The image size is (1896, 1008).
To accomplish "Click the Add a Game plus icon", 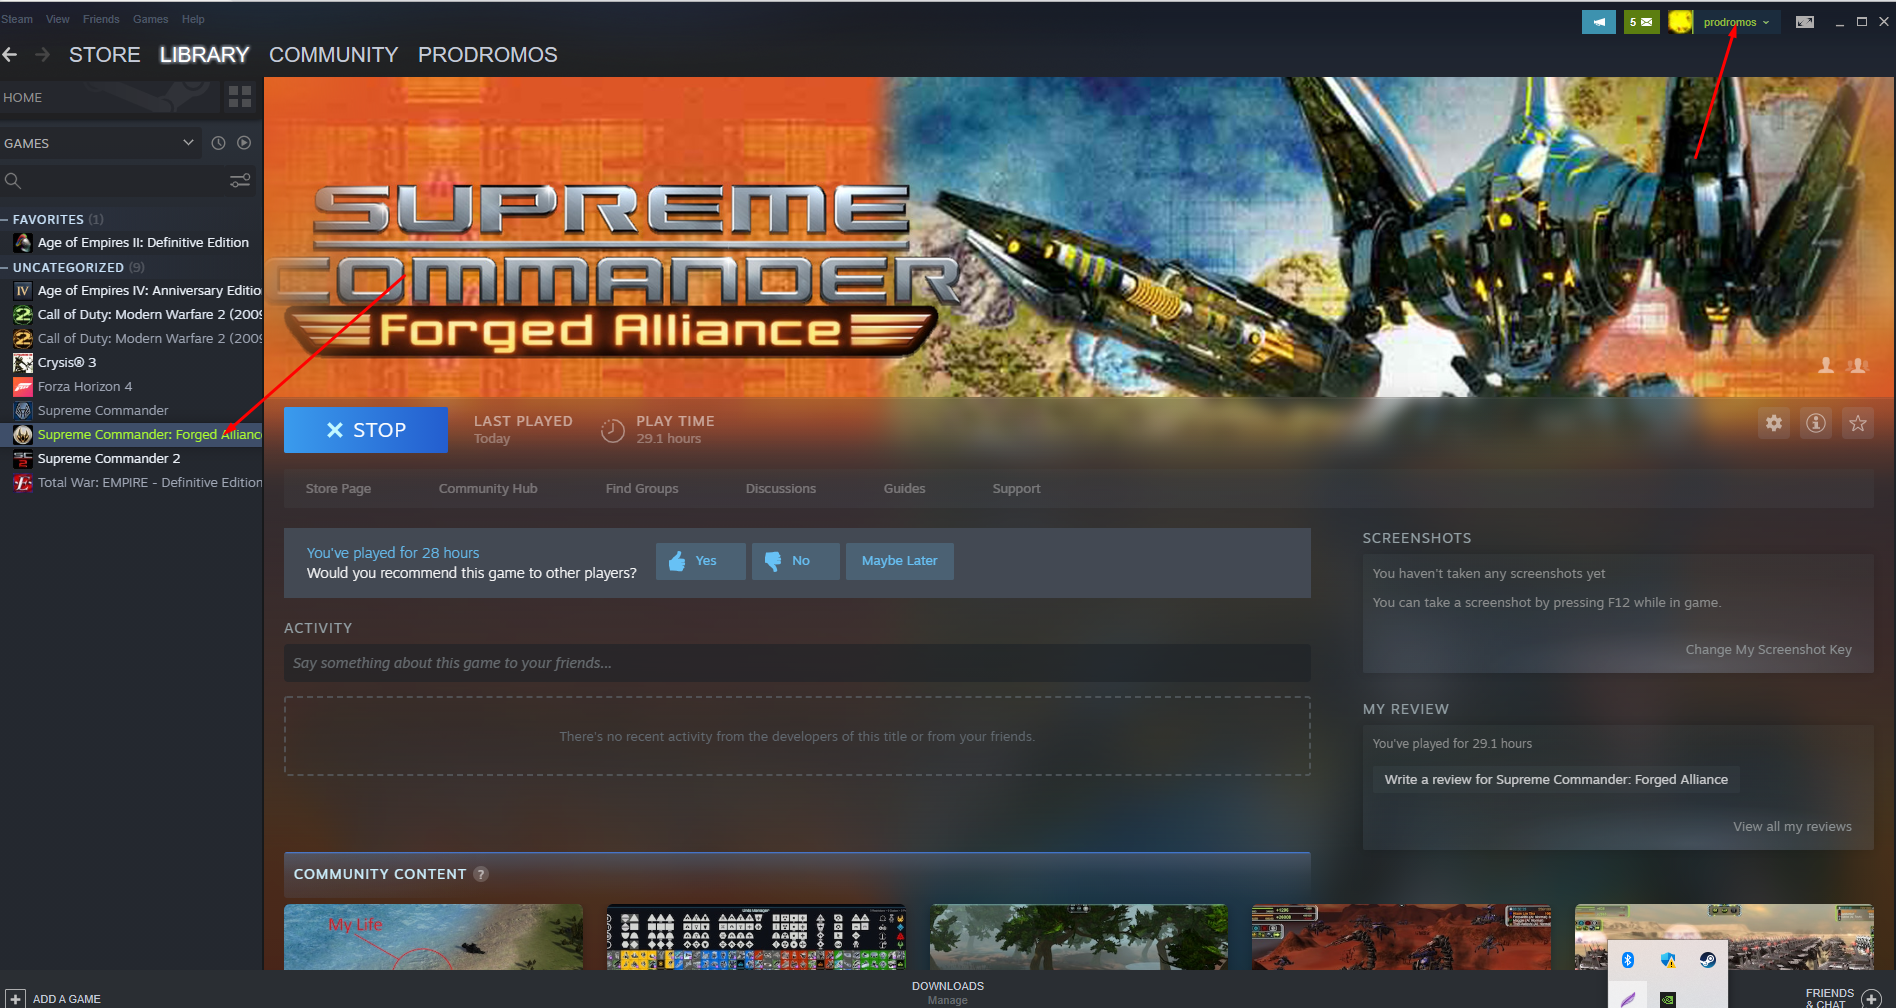I will (x=15, y=999).
